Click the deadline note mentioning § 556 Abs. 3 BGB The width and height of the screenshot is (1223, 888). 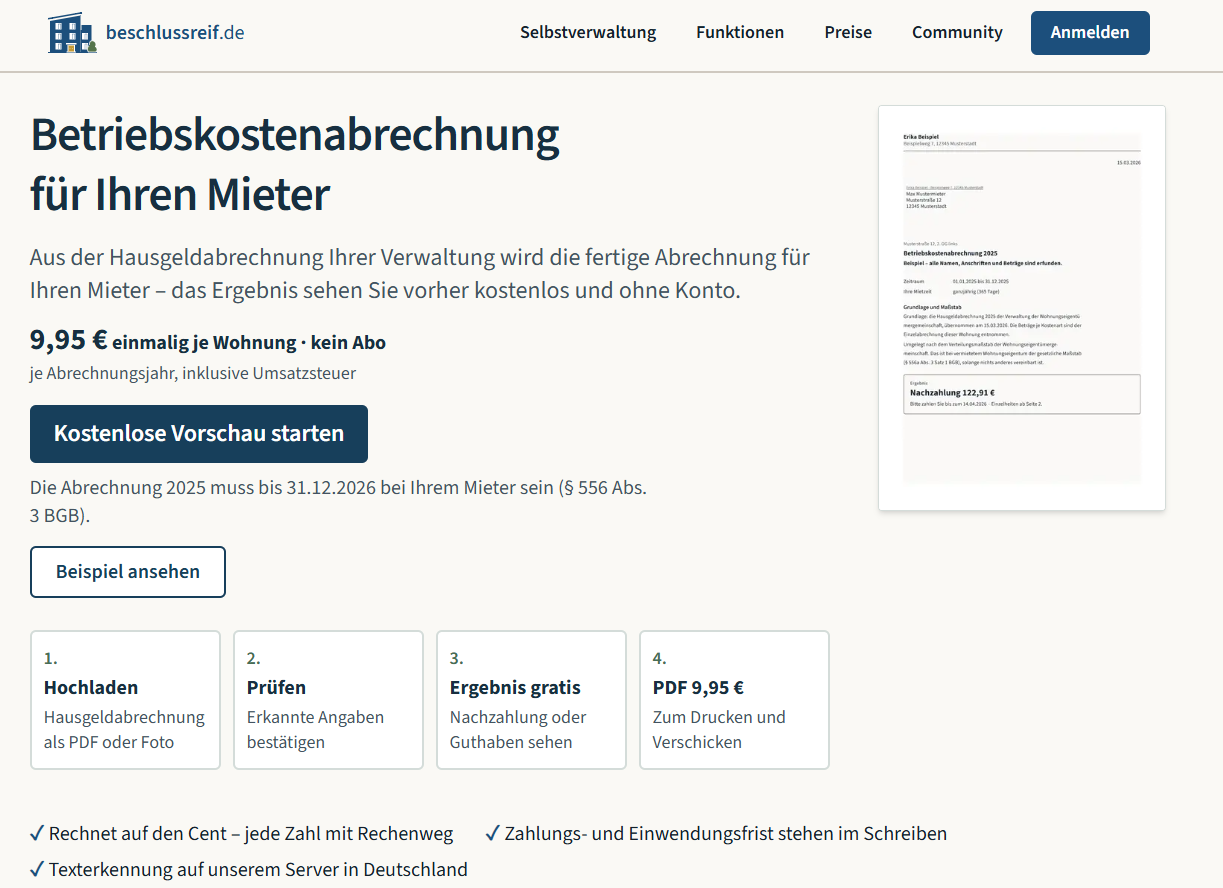338,502
